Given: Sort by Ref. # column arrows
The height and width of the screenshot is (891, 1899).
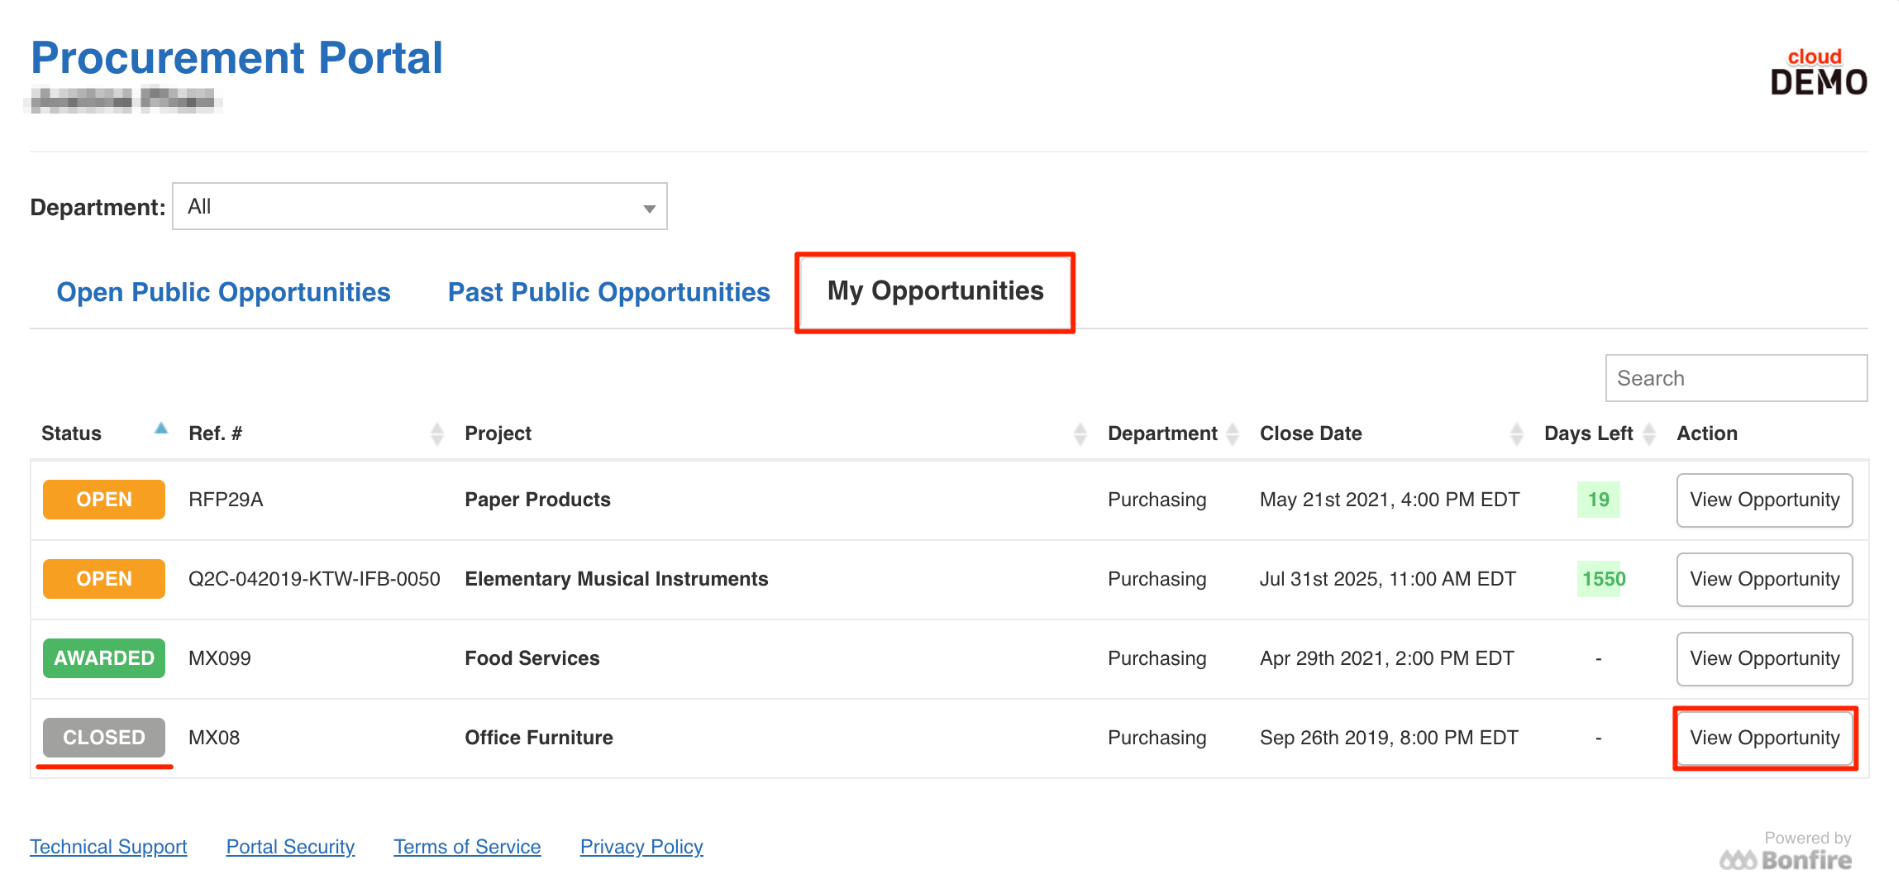Looking at the screenshot, I should (x=437, y=434).
